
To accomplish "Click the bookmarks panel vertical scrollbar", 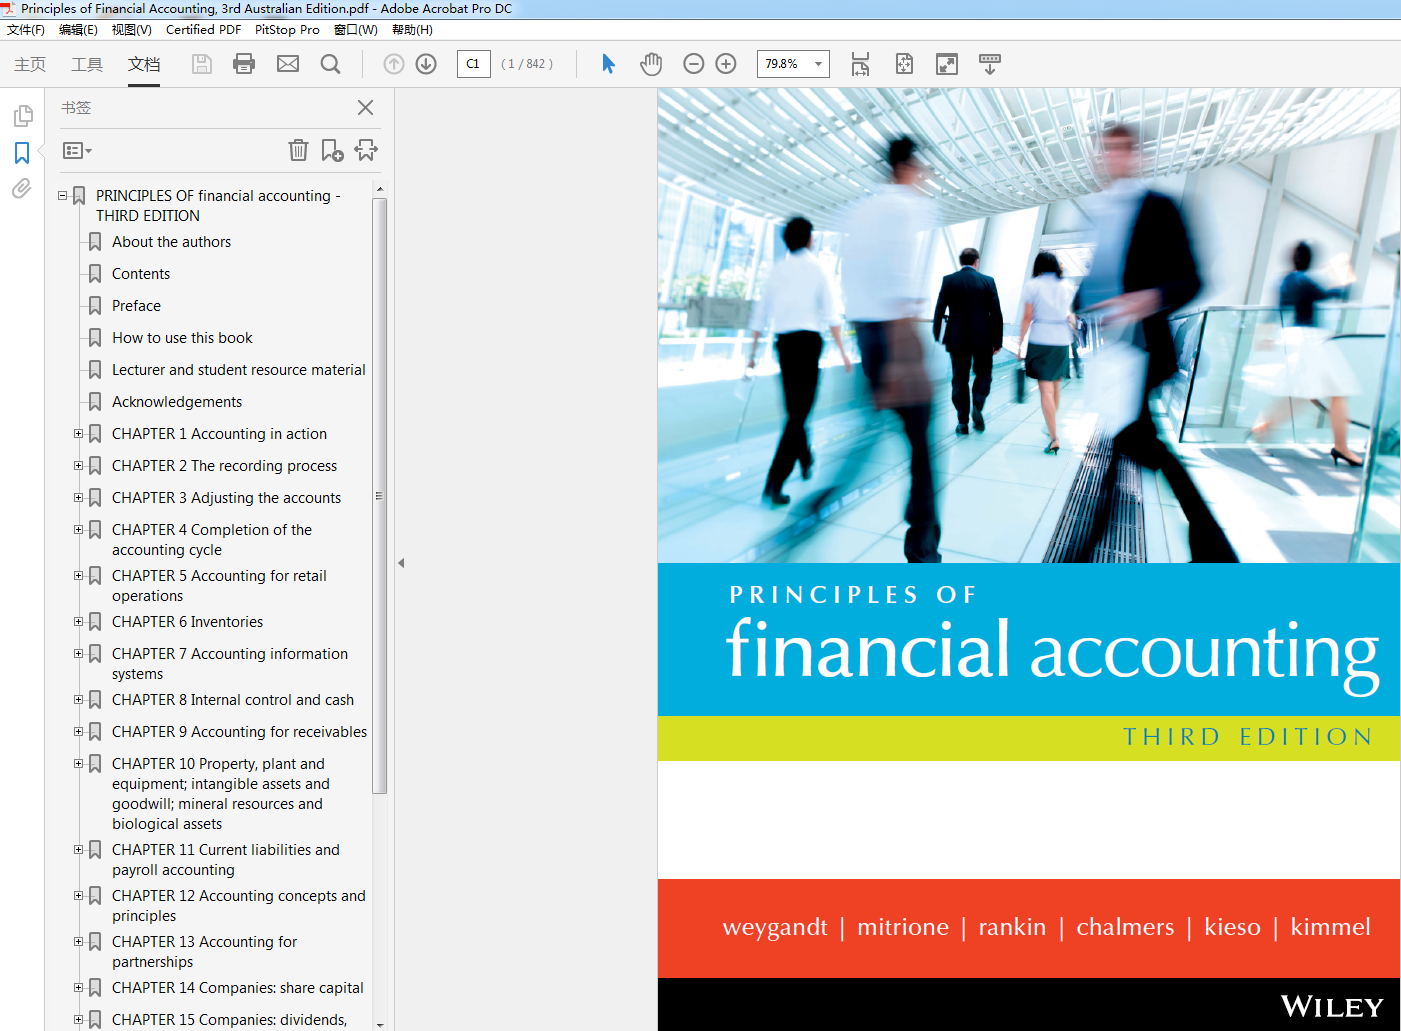I will coord(379,496).
